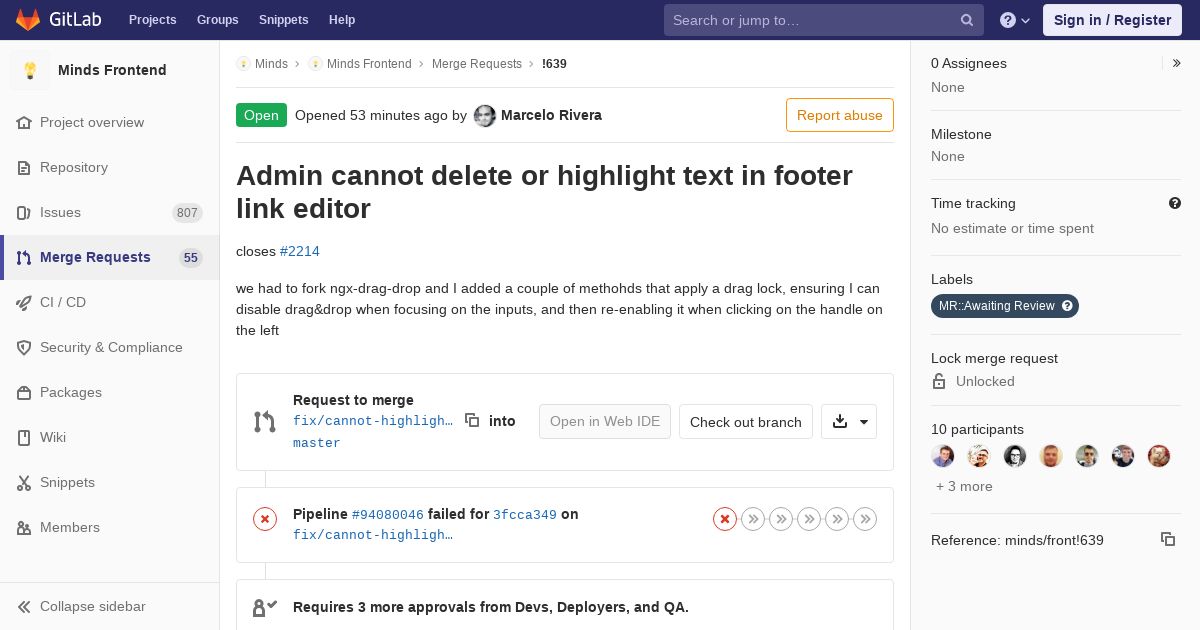Click the Minds breadcrumb link
Viewport: 1200px width, 630px height.
[271, 64]
